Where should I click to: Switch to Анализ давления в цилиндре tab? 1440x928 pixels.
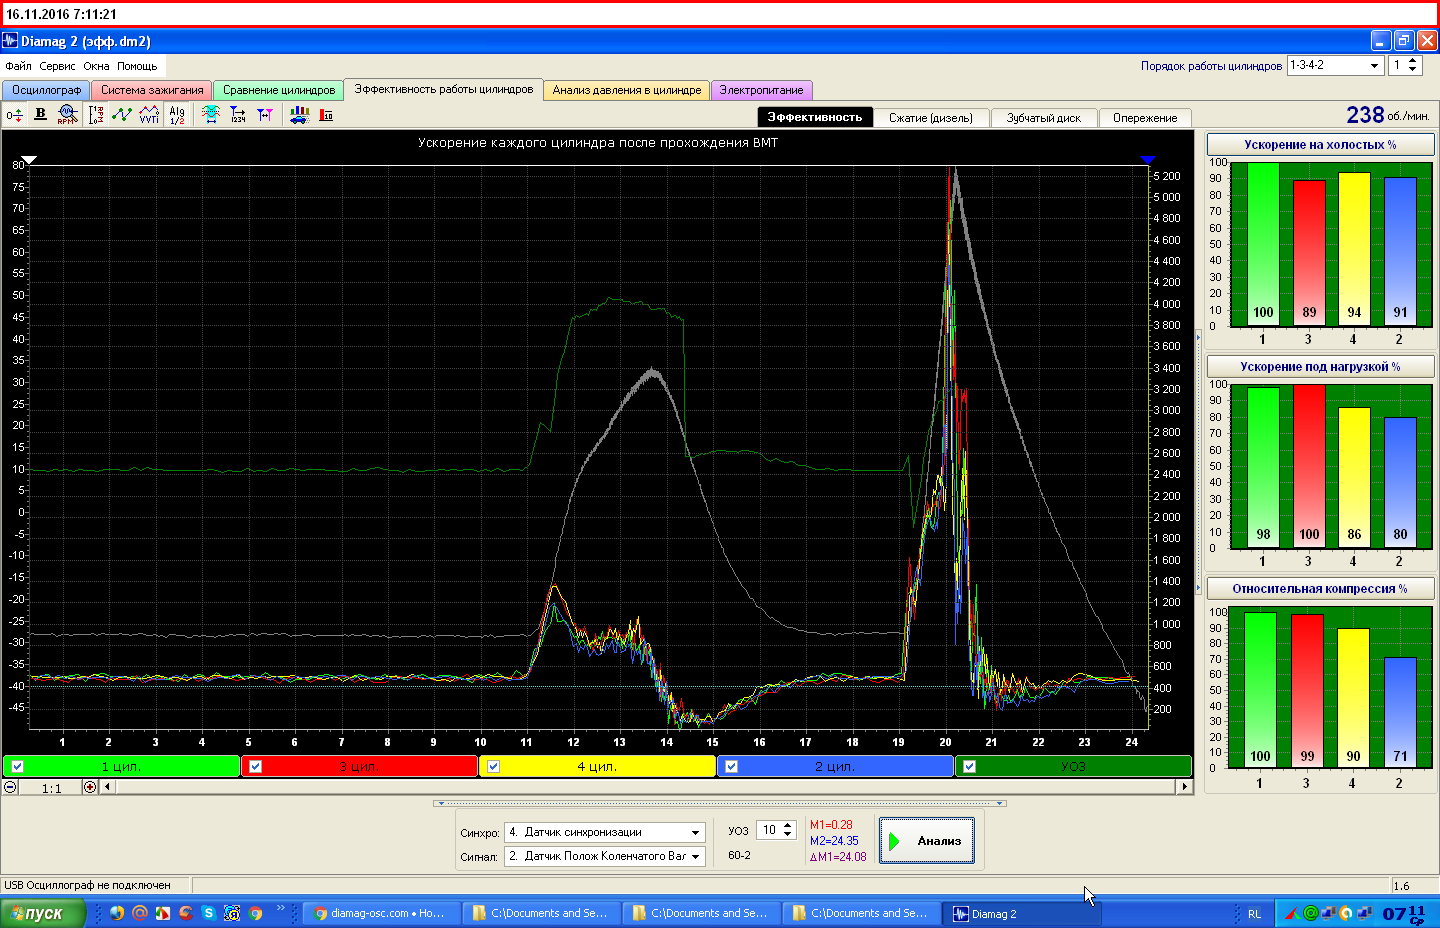(627, 90)
